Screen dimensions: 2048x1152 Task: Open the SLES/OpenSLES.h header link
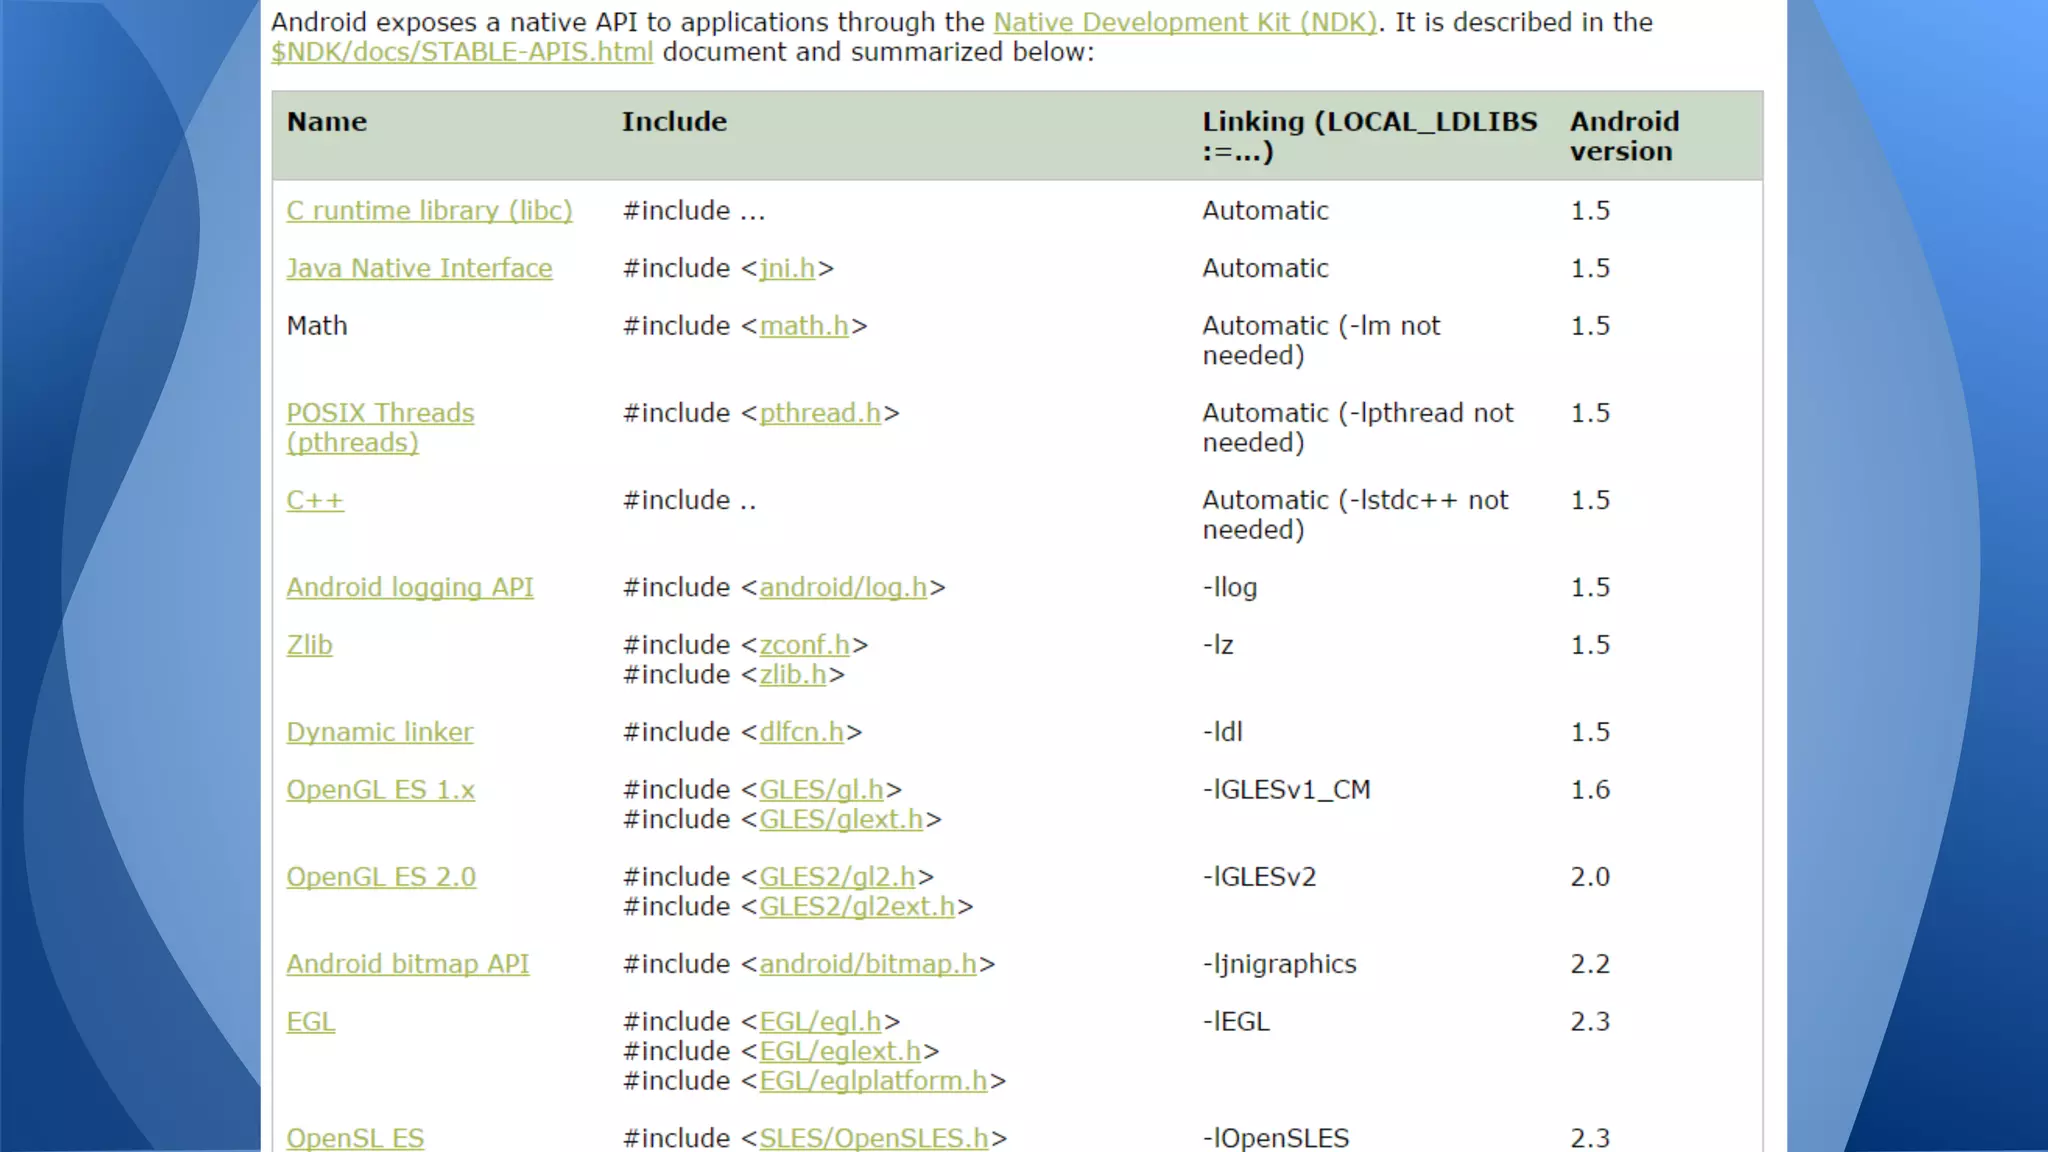(874, 1138)
